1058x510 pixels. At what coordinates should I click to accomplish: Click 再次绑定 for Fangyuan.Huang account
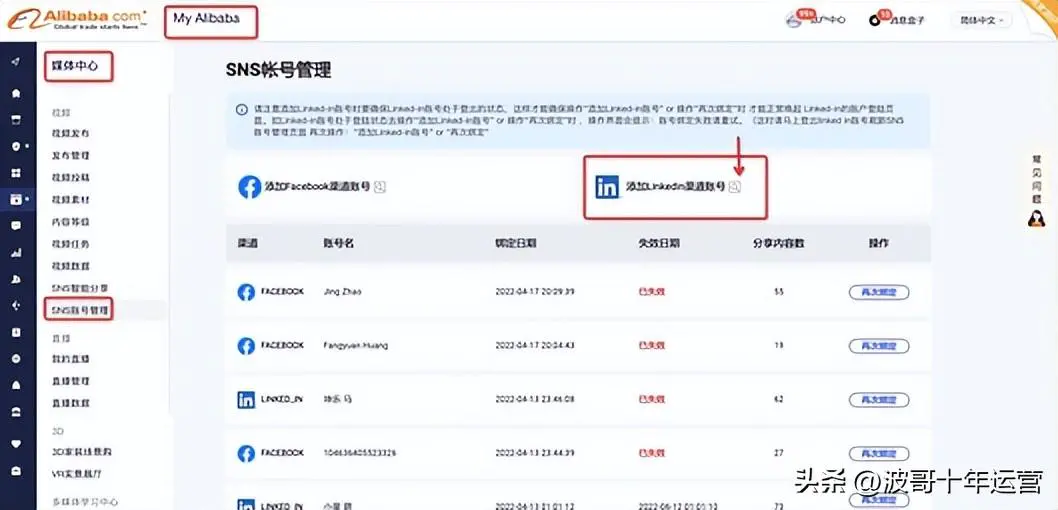[878, 346]
